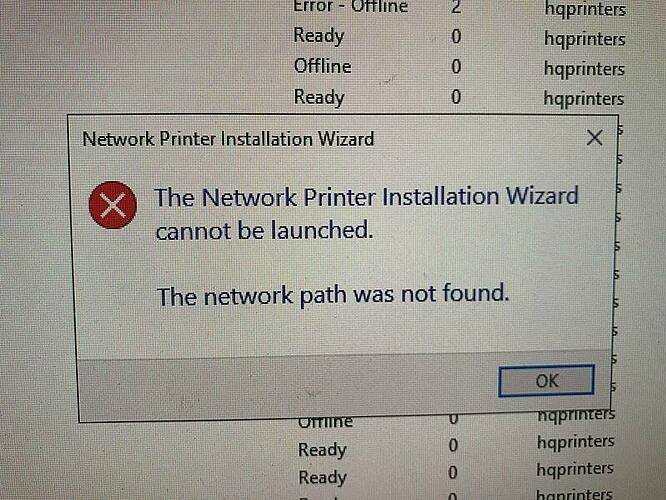Click the 'network path was not found' message
This screenshot has height=500, width=666.
(x=333, y=295)
